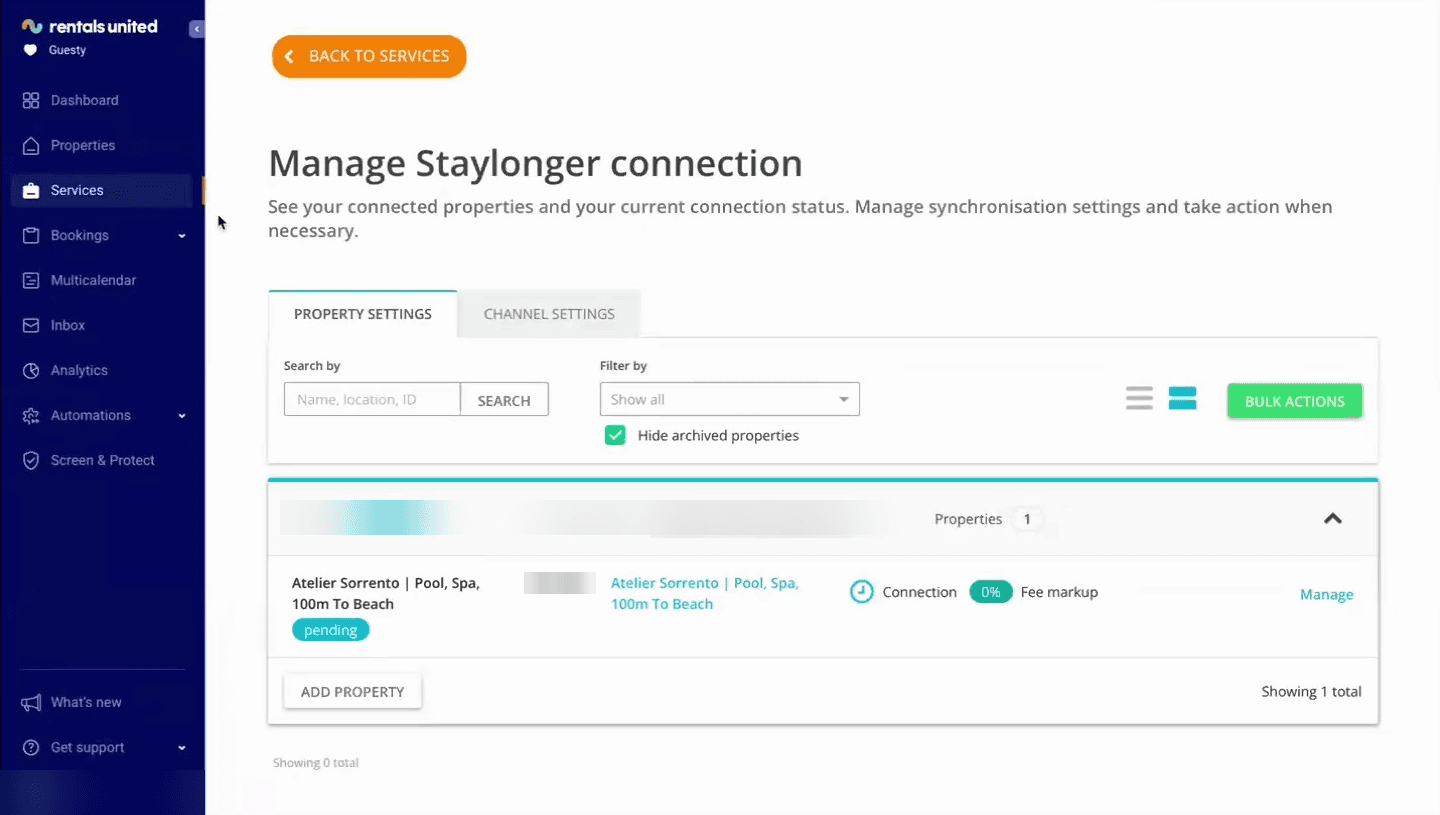Image resolution: width=1440 pixels, height=815 pixels.
Task: Toggle Hide archived properties checkbox
Action: tap(615, 435)
